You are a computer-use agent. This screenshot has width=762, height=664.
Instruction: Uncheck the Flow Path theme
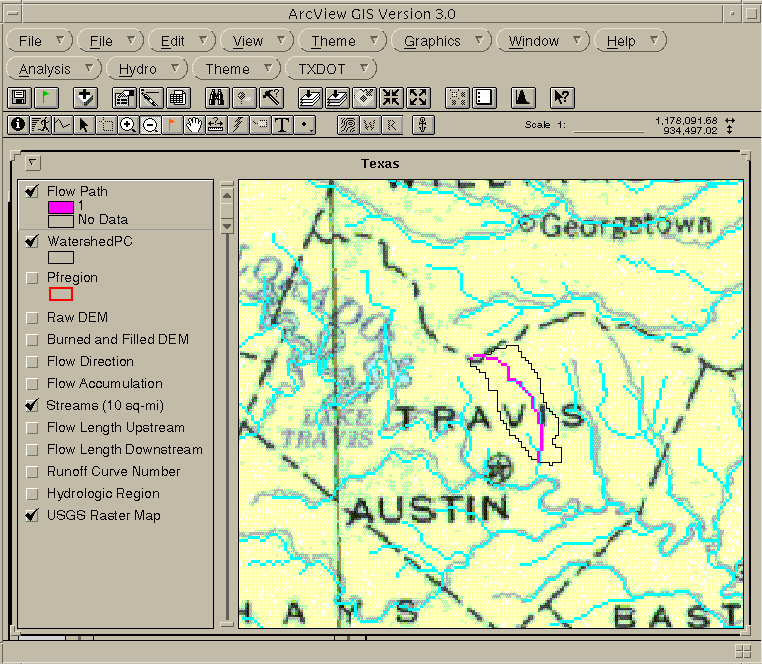[33, 192]
